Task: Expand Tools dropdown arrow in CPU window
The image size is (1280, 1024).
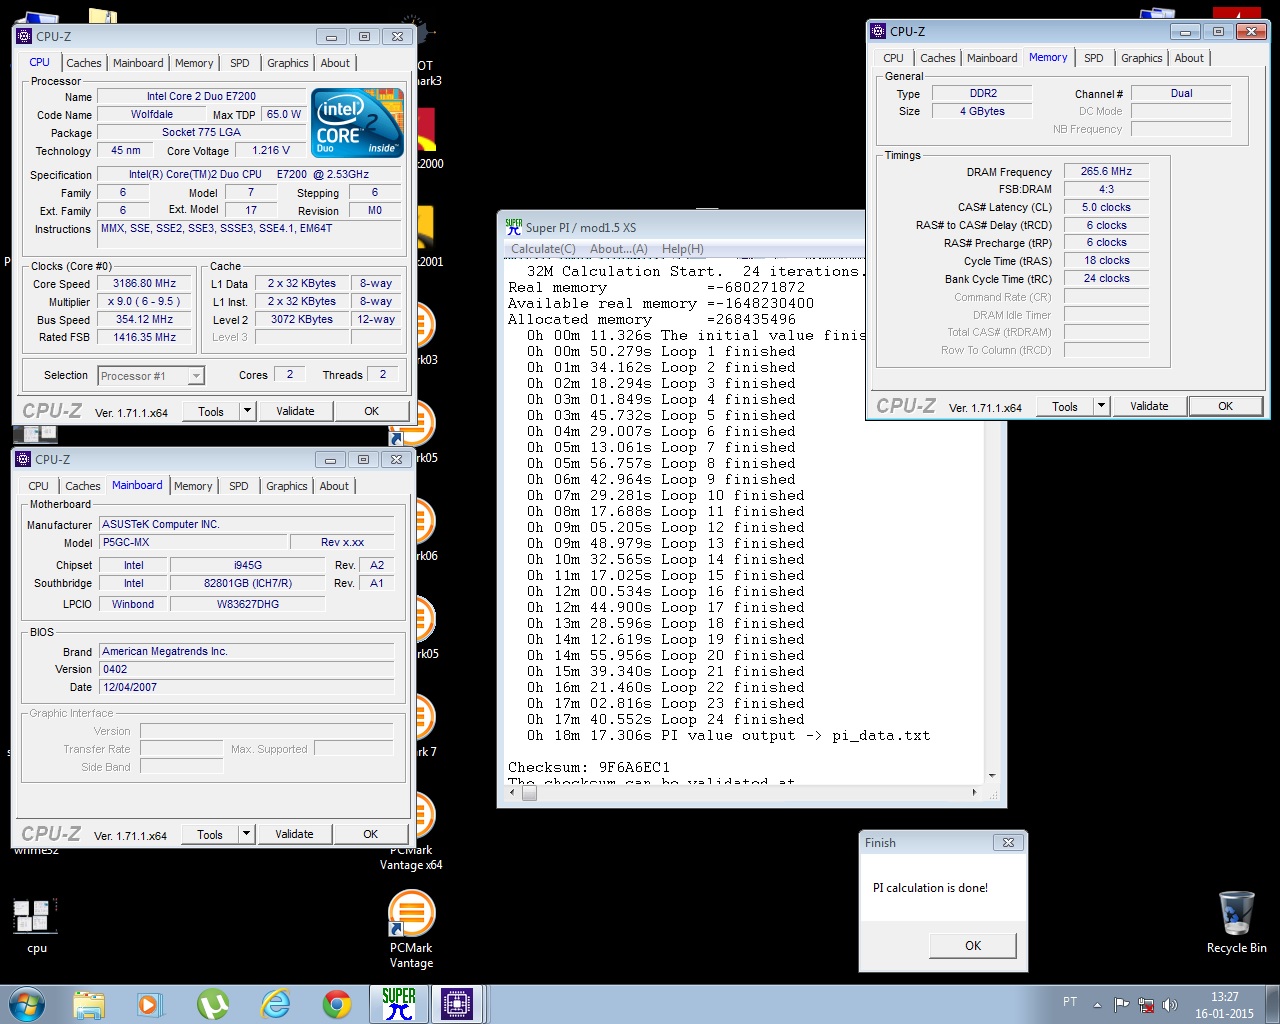Action: click(247, 411)
